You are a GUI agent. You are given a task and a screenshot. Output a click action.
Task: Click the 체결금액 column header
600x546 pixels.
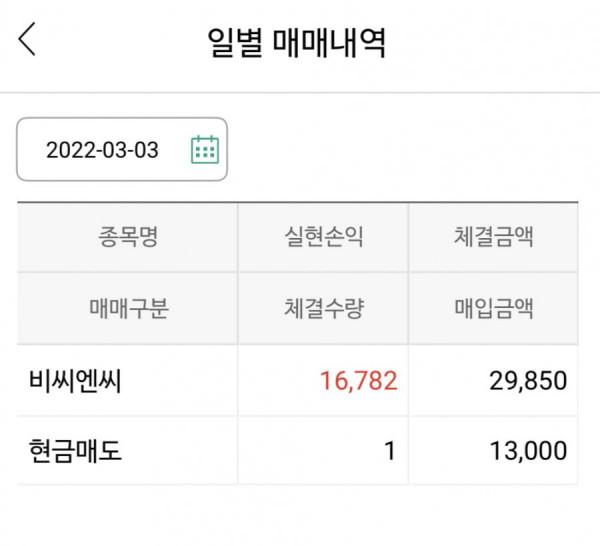493,237
